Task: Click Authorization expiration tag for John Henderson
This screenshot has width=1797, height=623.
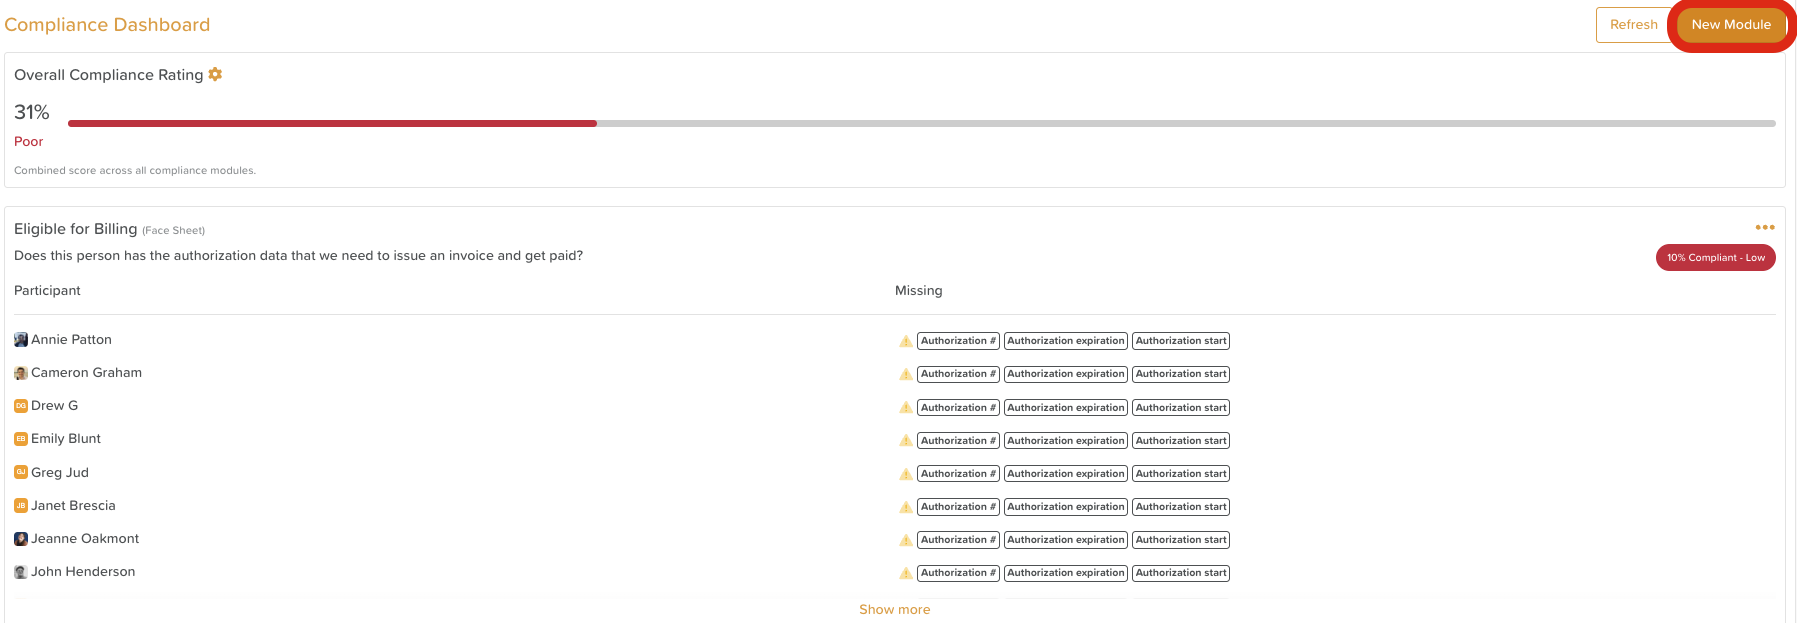Action: pyautogui.click(x=1066, y=573)
